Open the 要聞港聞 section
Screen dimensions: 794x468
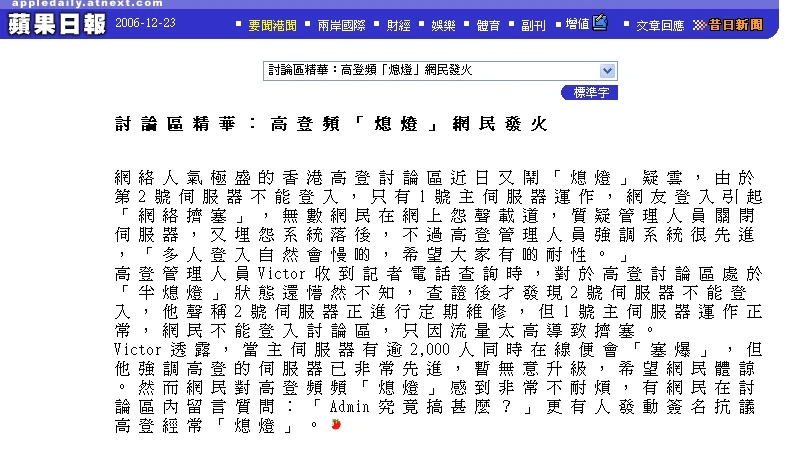coord(272,25)
